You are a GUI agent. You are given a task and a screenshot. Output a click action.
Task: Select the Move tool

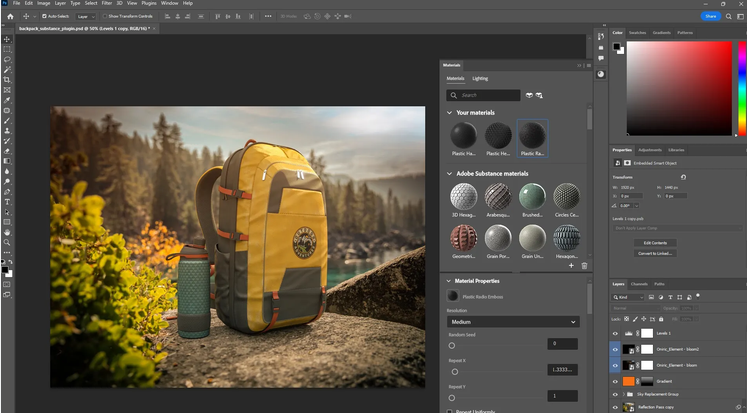[7, 38]
